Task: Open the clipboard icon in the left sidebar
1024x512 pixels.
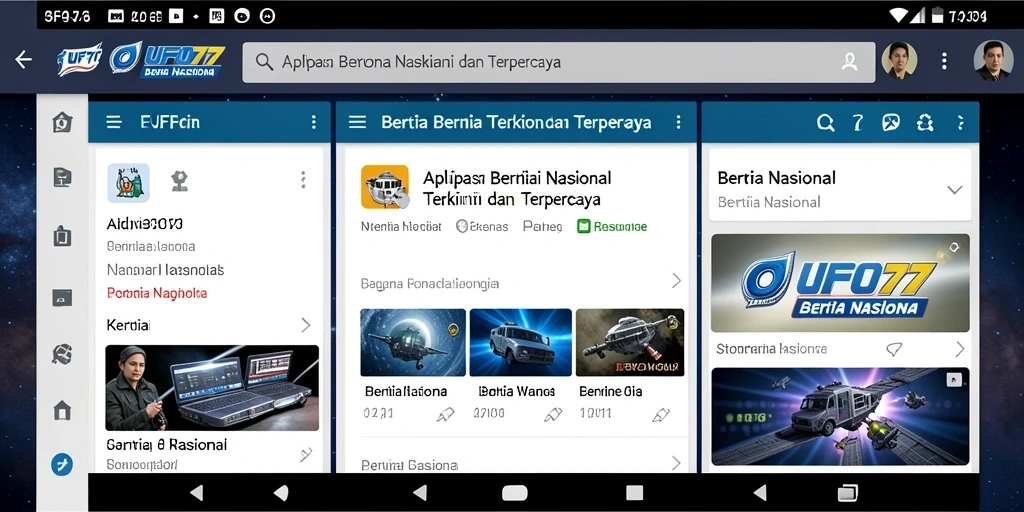Action: click(x=62, y=236)
